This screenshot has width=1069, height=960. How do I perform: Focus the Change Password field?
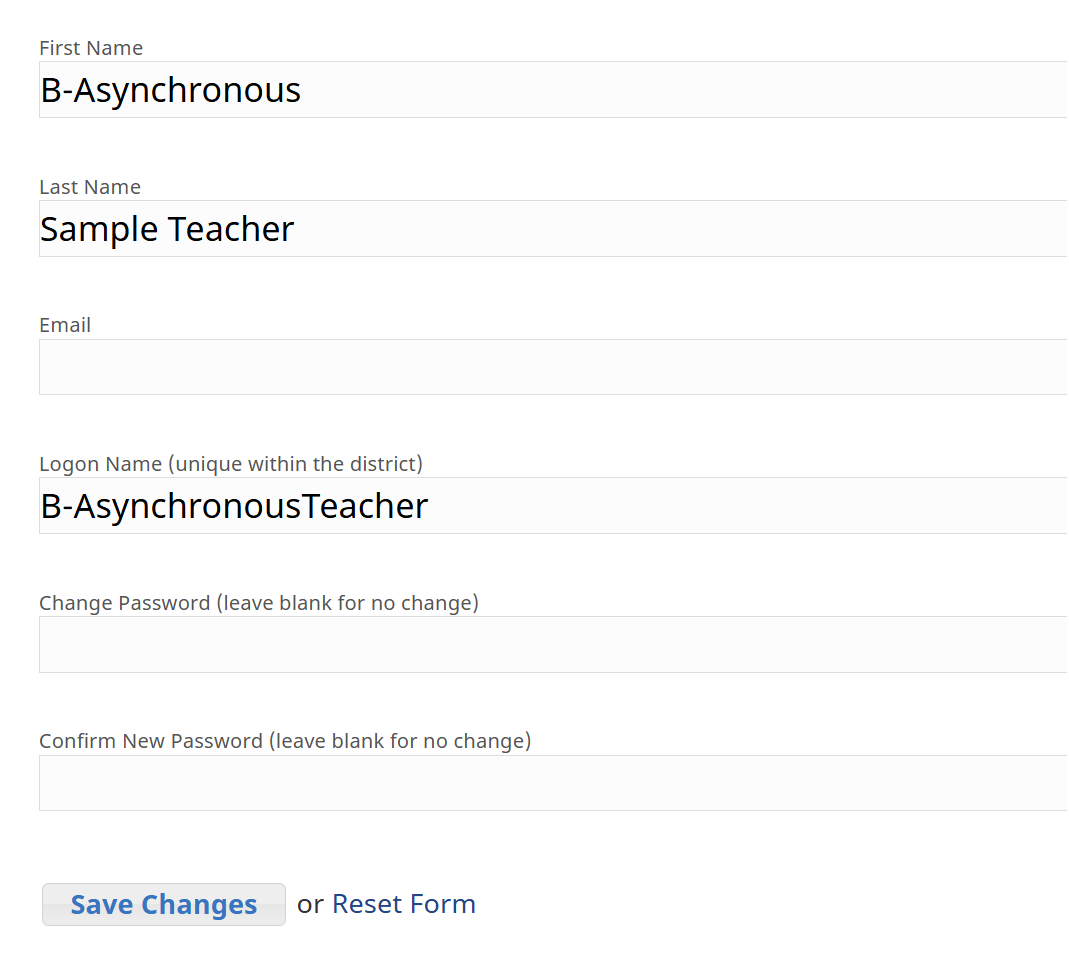click(x=554, y=644)
